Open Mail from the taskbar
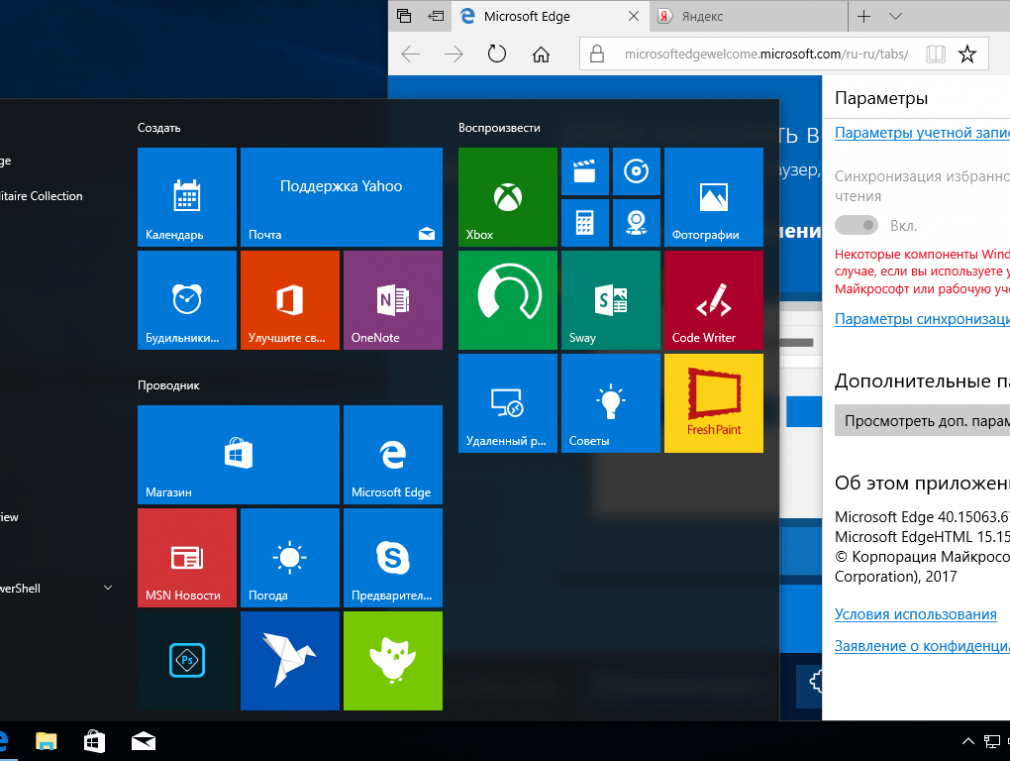Image resolution: width=1010 pixels, height=761 pixels. [x=143, y=742]
